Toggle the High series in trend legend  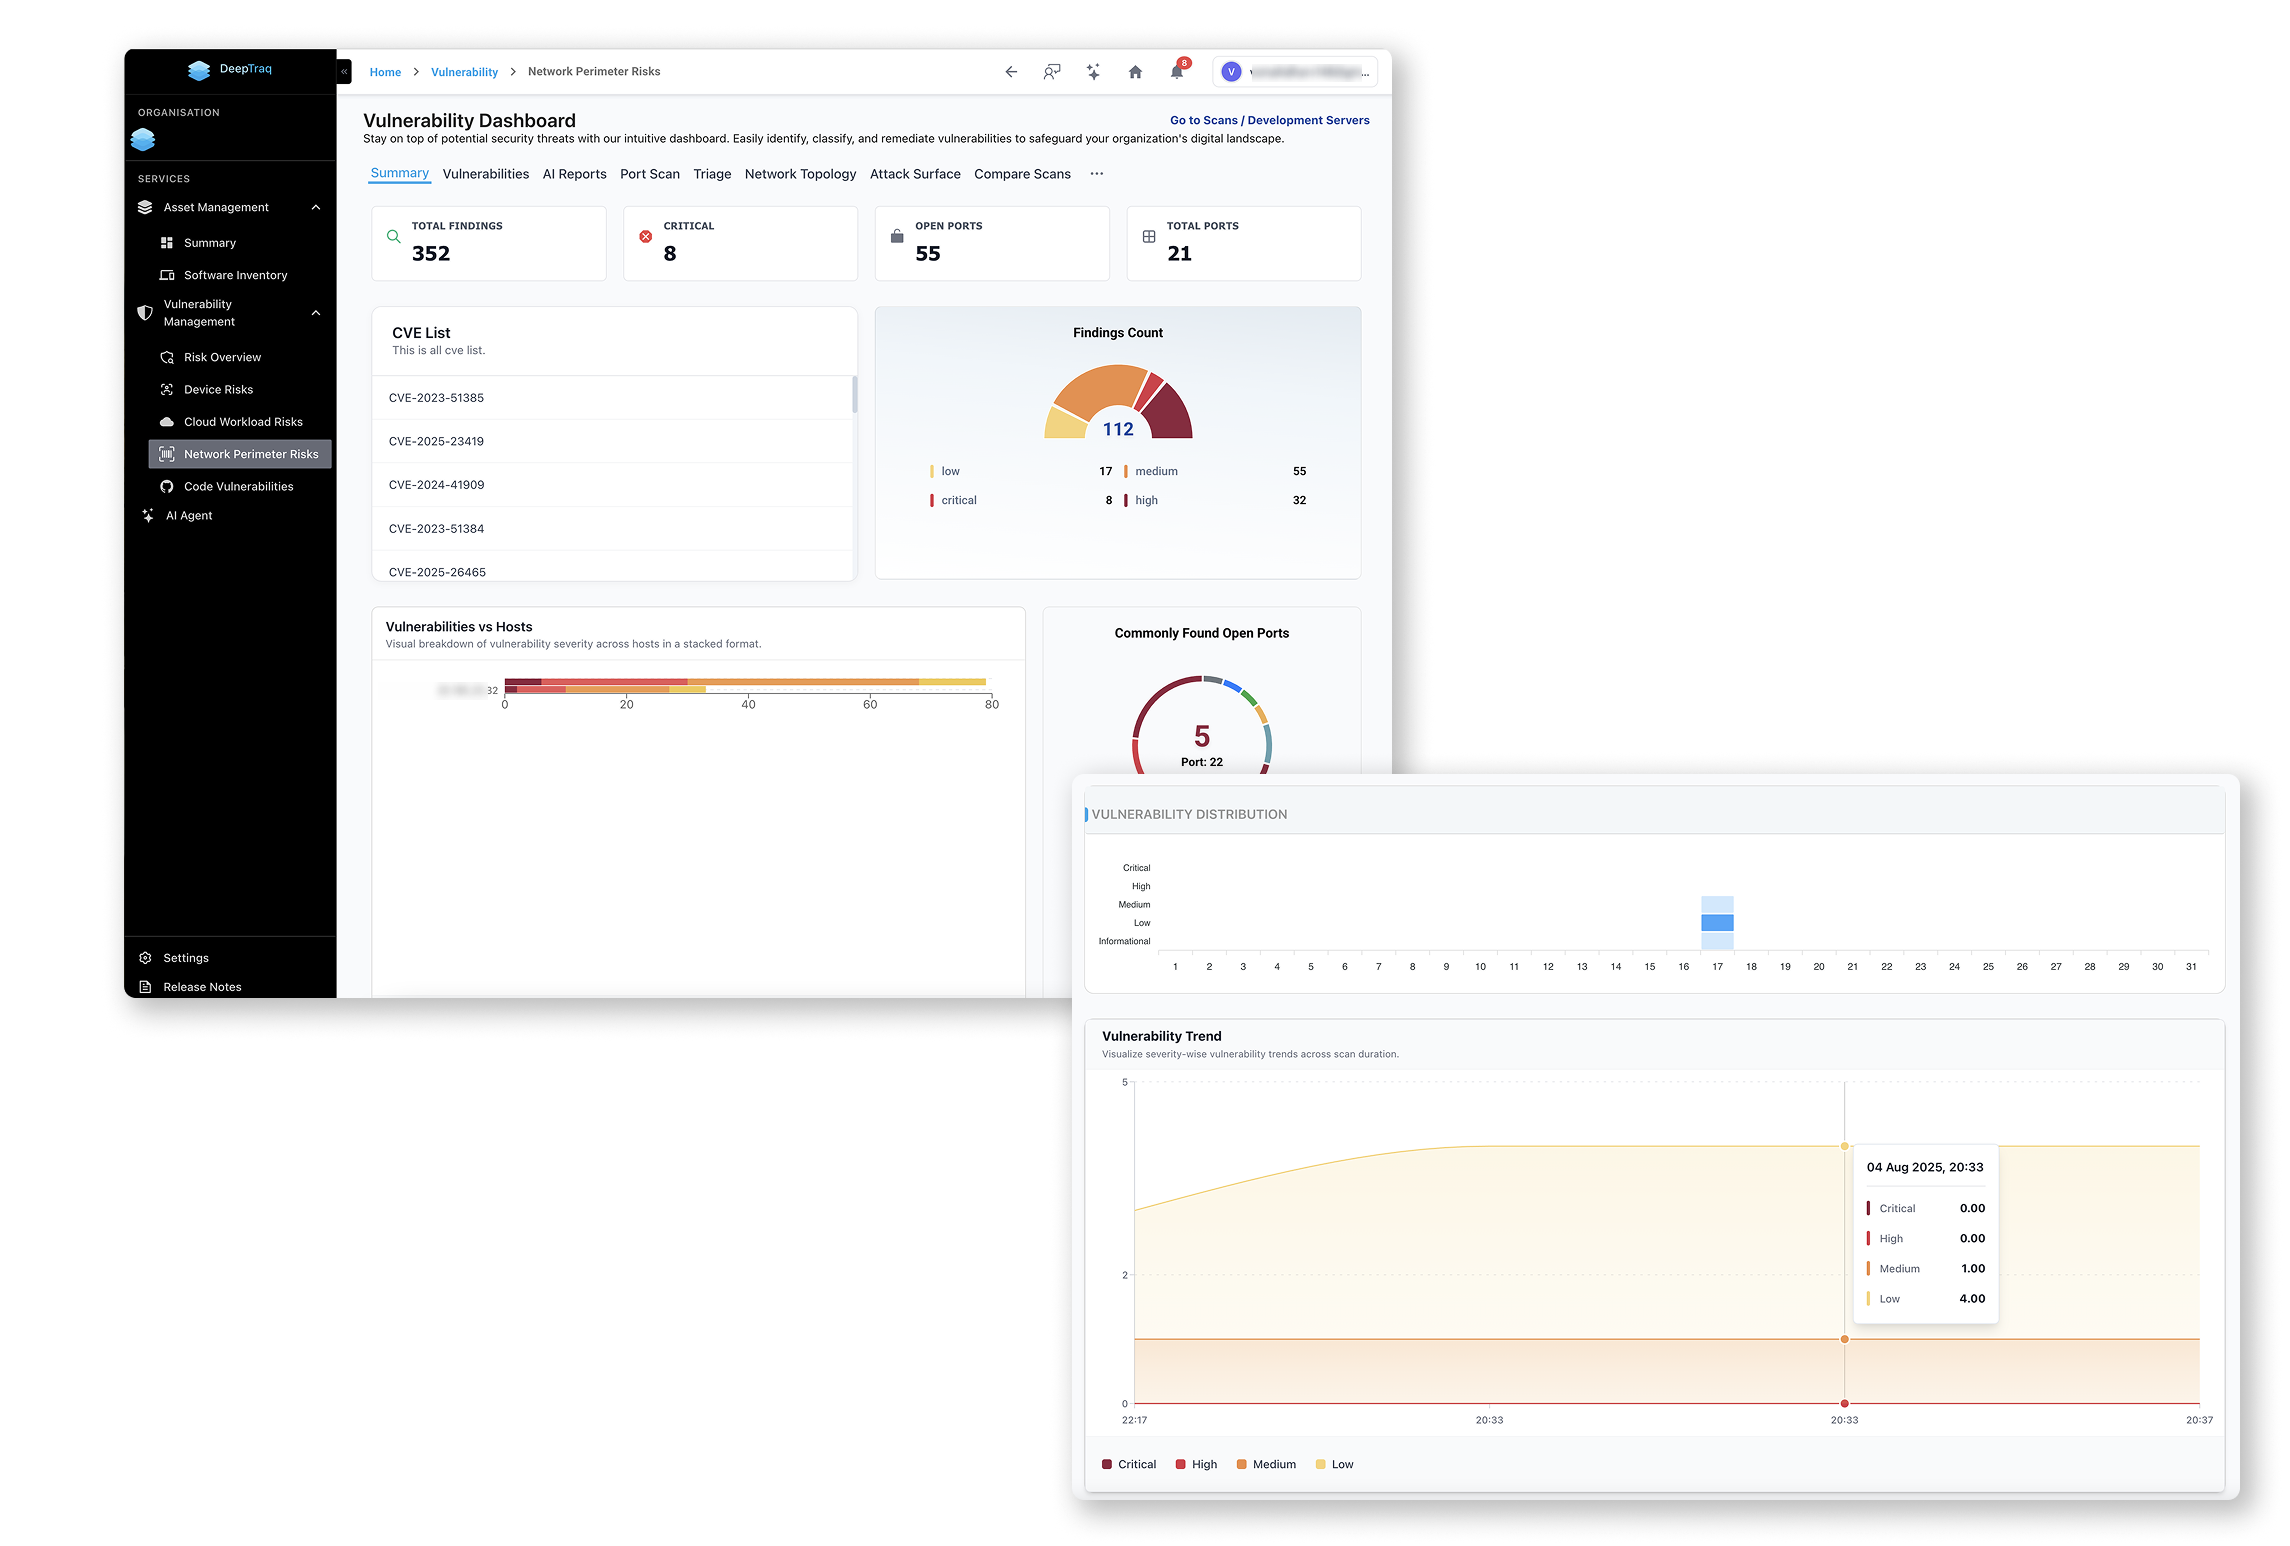point(1196,1465)
